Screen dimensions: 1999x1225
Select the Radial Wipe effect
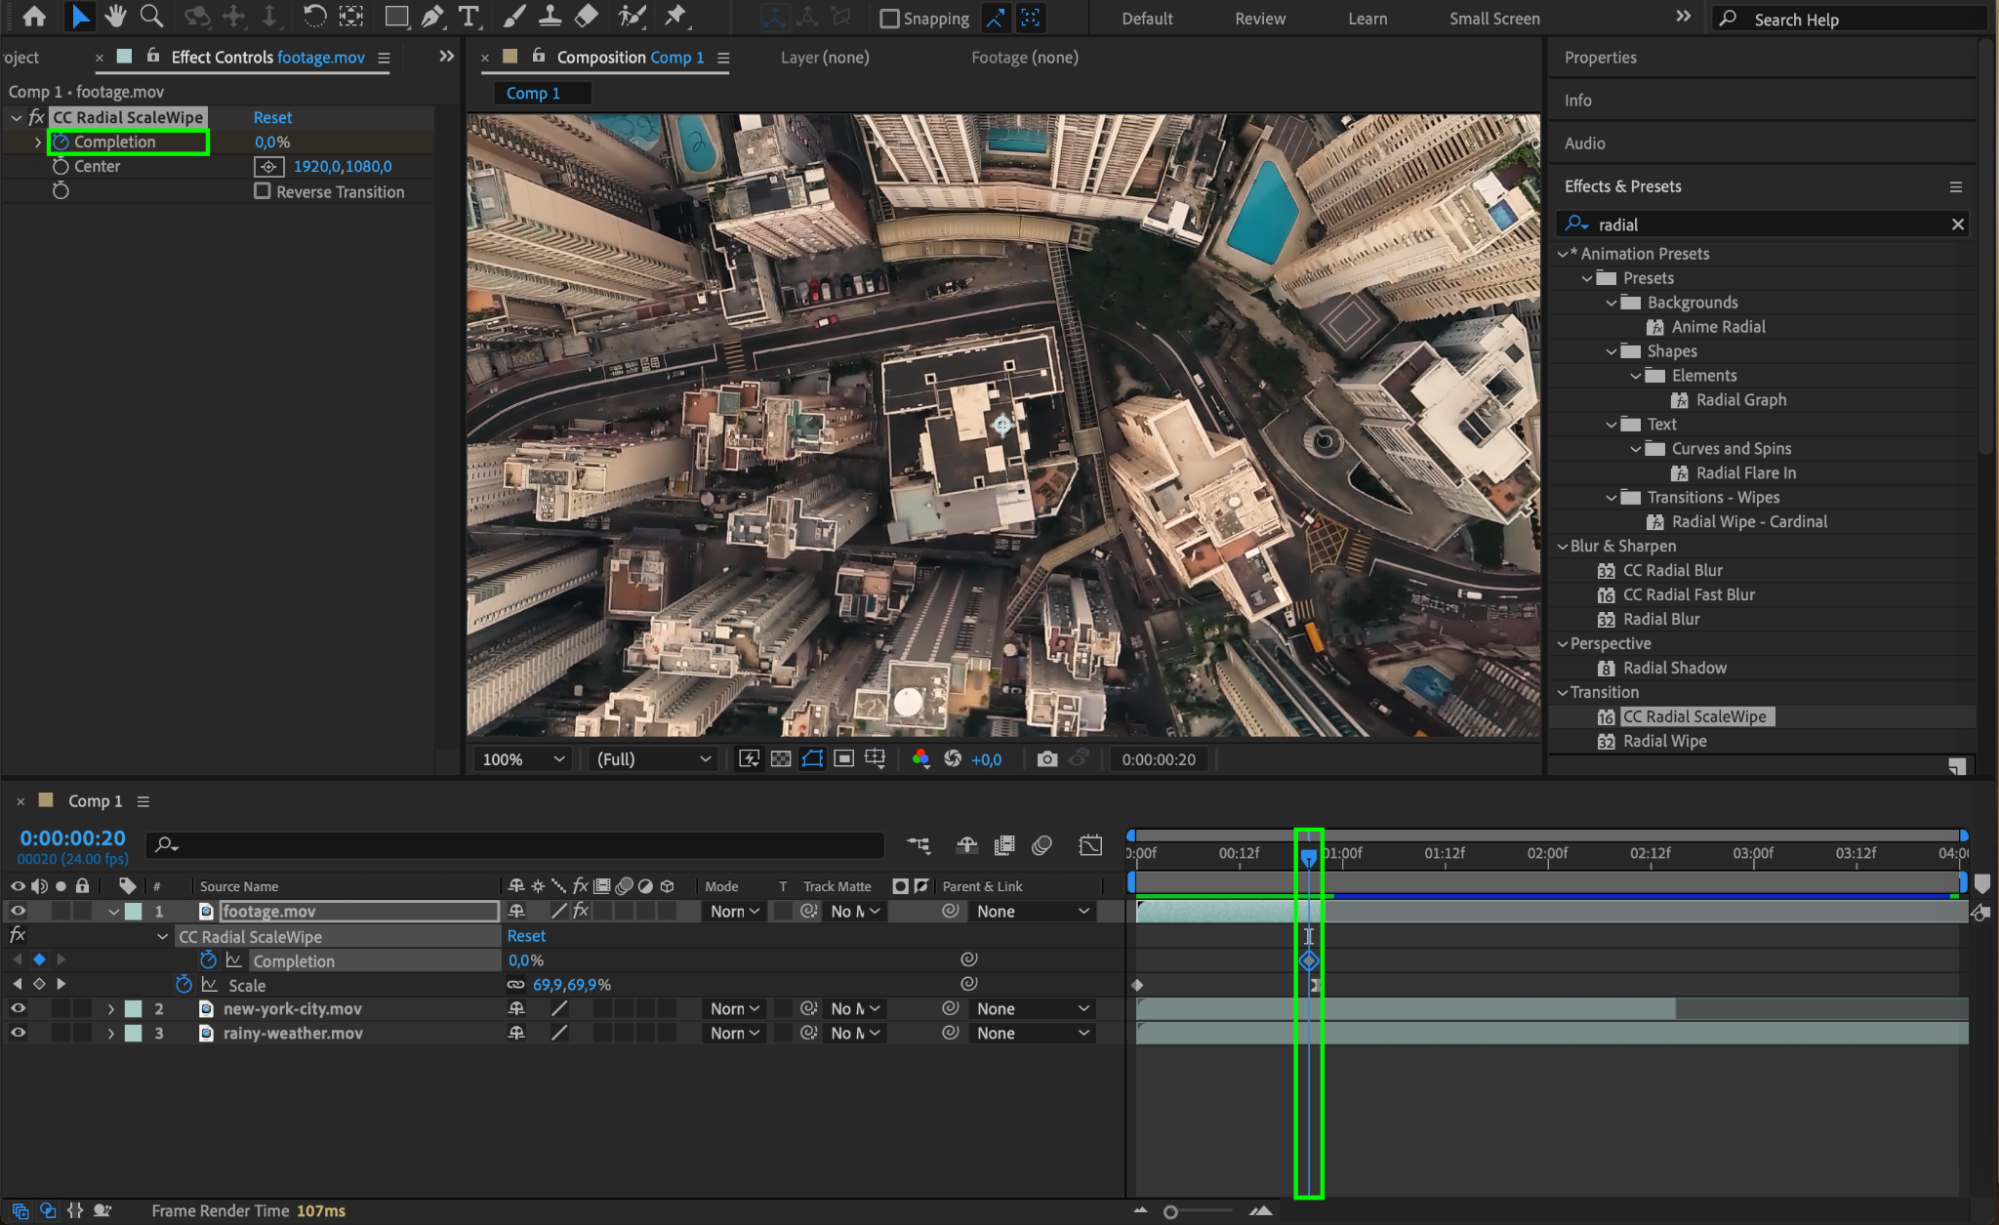tap(1664, 741)
